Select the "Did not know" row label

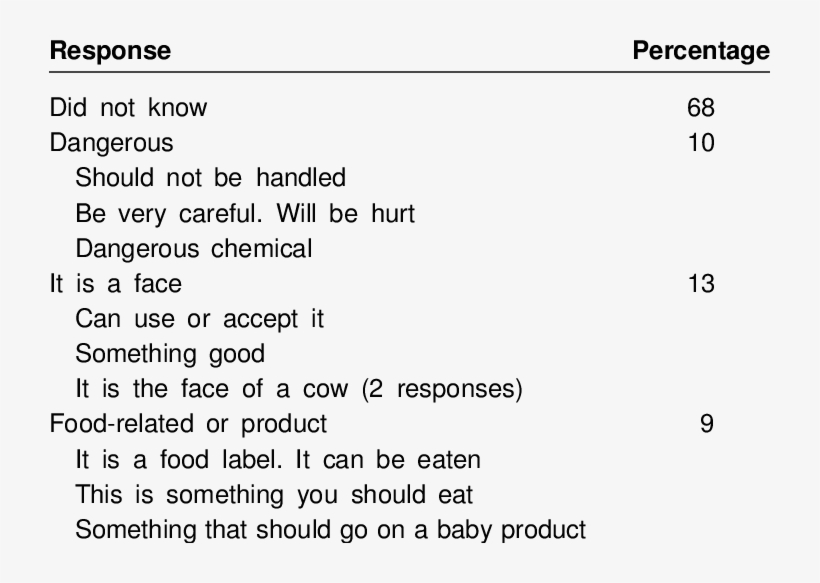(128, 107)
